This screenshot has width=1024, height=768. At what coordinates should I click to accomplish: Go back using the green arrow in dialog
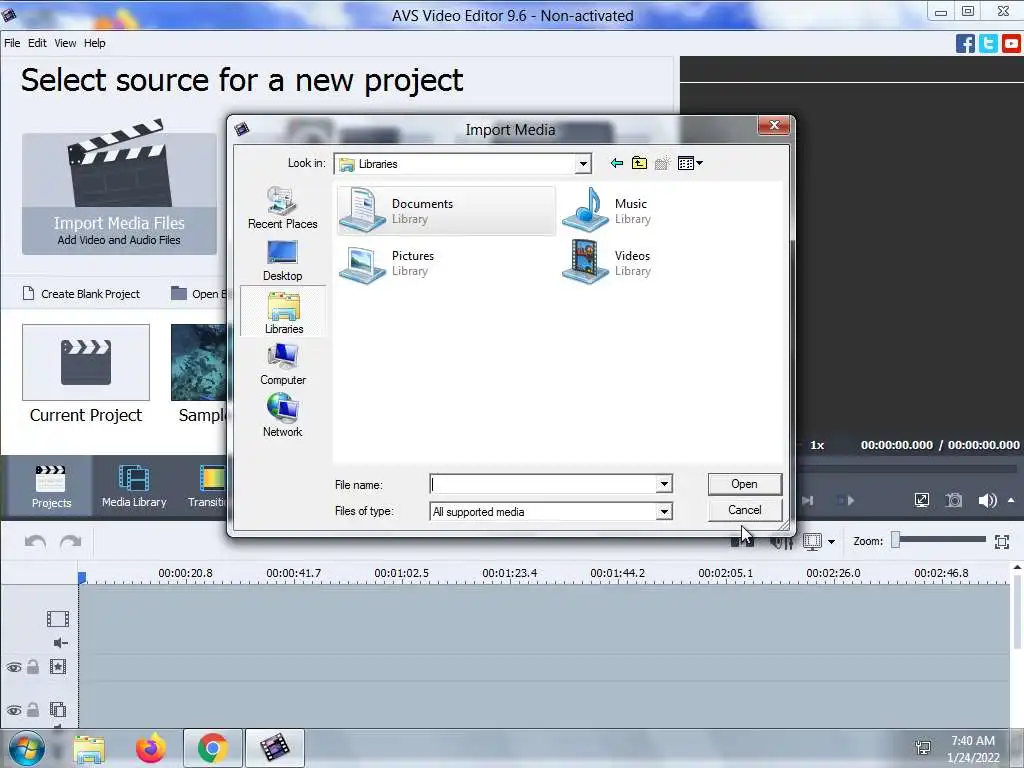click(616, 163)
